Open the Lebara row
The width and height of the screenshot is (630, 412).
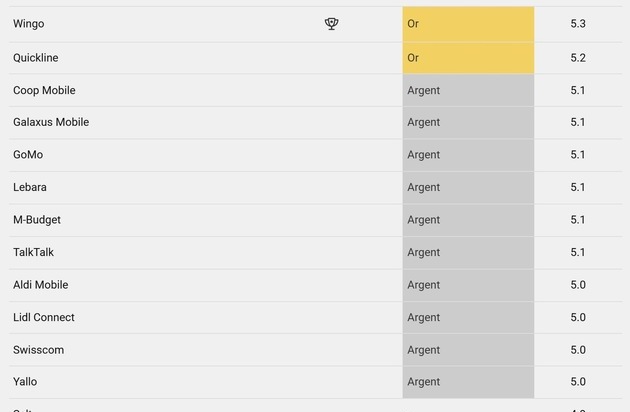(30, 187)
